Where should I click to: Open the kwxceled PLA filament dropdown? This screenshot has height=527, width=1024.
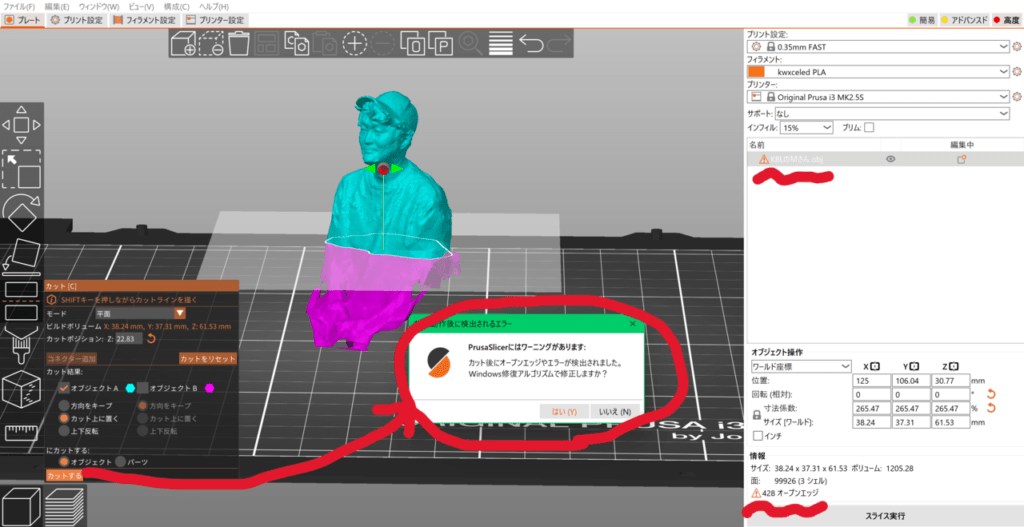pyautogui.click(x=878, y=72)
